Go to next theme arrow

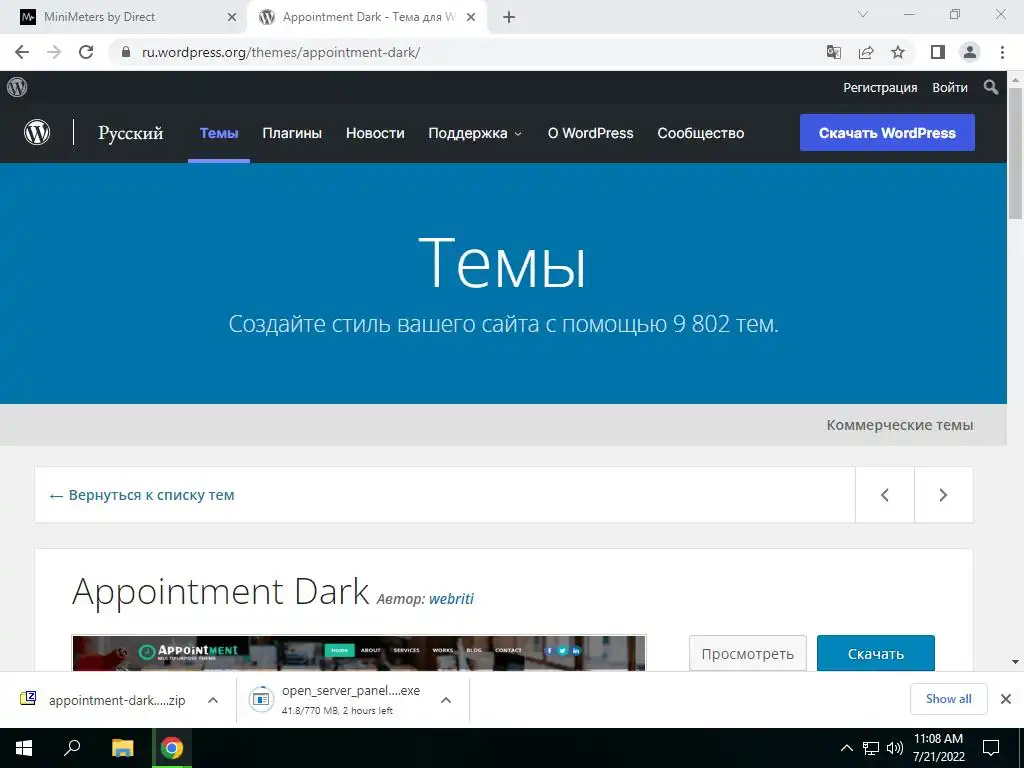click(944, 495)
